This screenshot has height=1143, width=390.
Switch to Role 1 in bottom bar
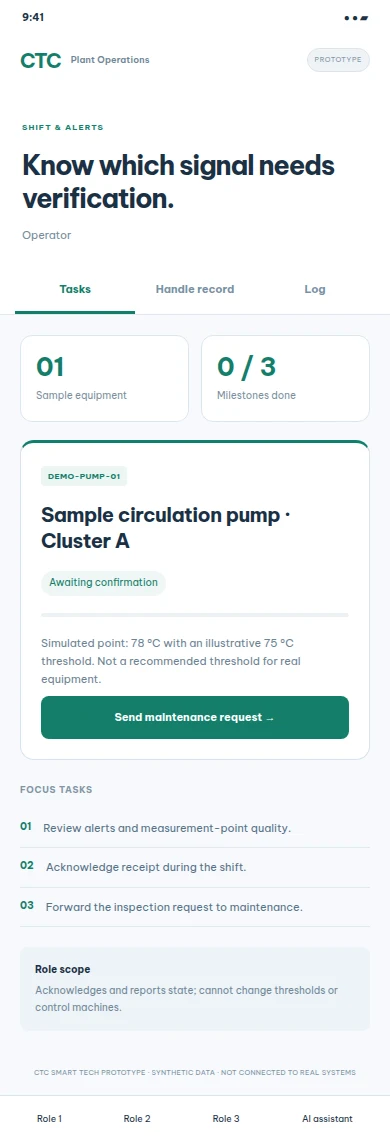50,1118
